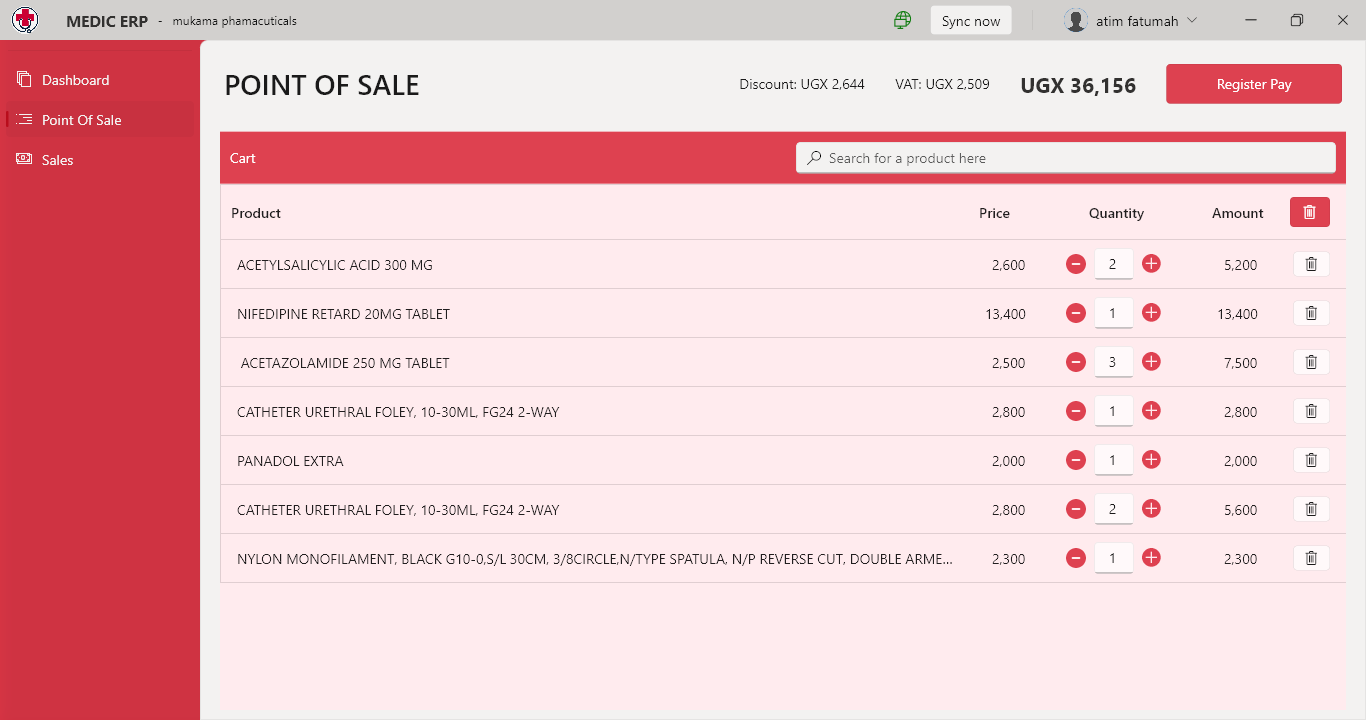Increase NYLON MONOFILAMENT quantity
This screenshot has height=720, width=1366.
pyautogui.click(x=1151, y=558)
